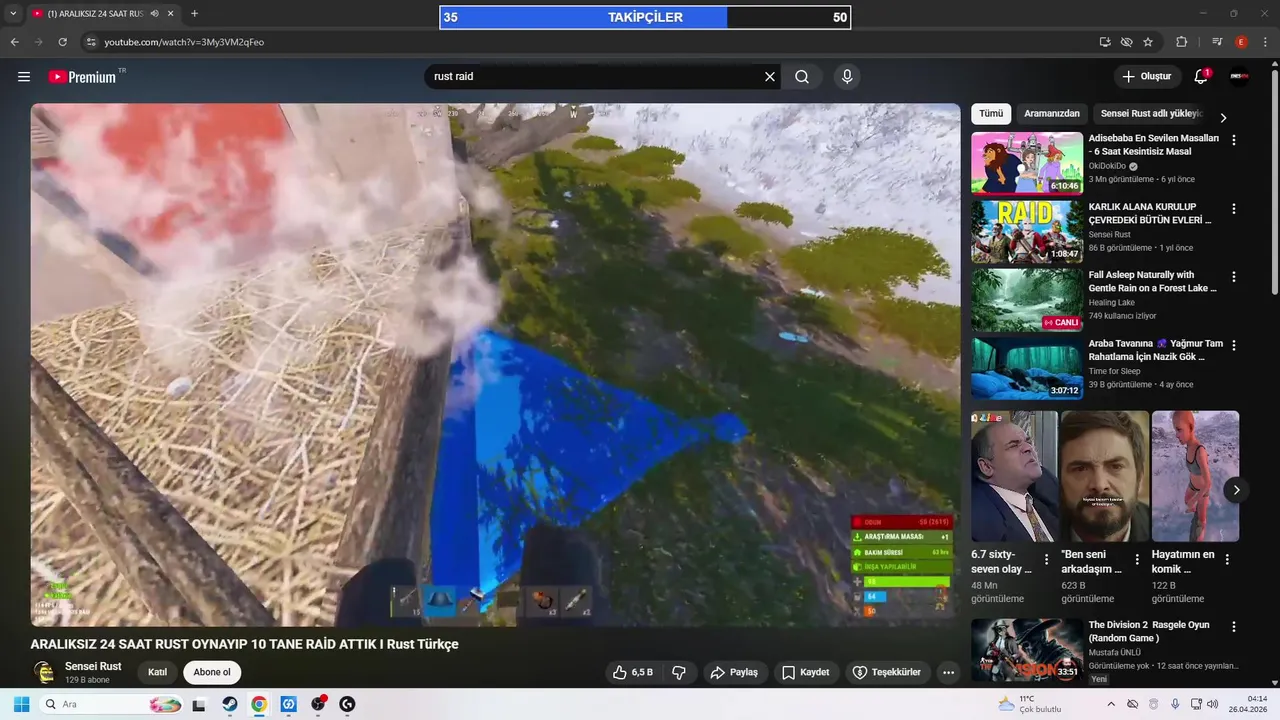Open more actions menu under the video
1280x720 pixels.
coord(948,672)
